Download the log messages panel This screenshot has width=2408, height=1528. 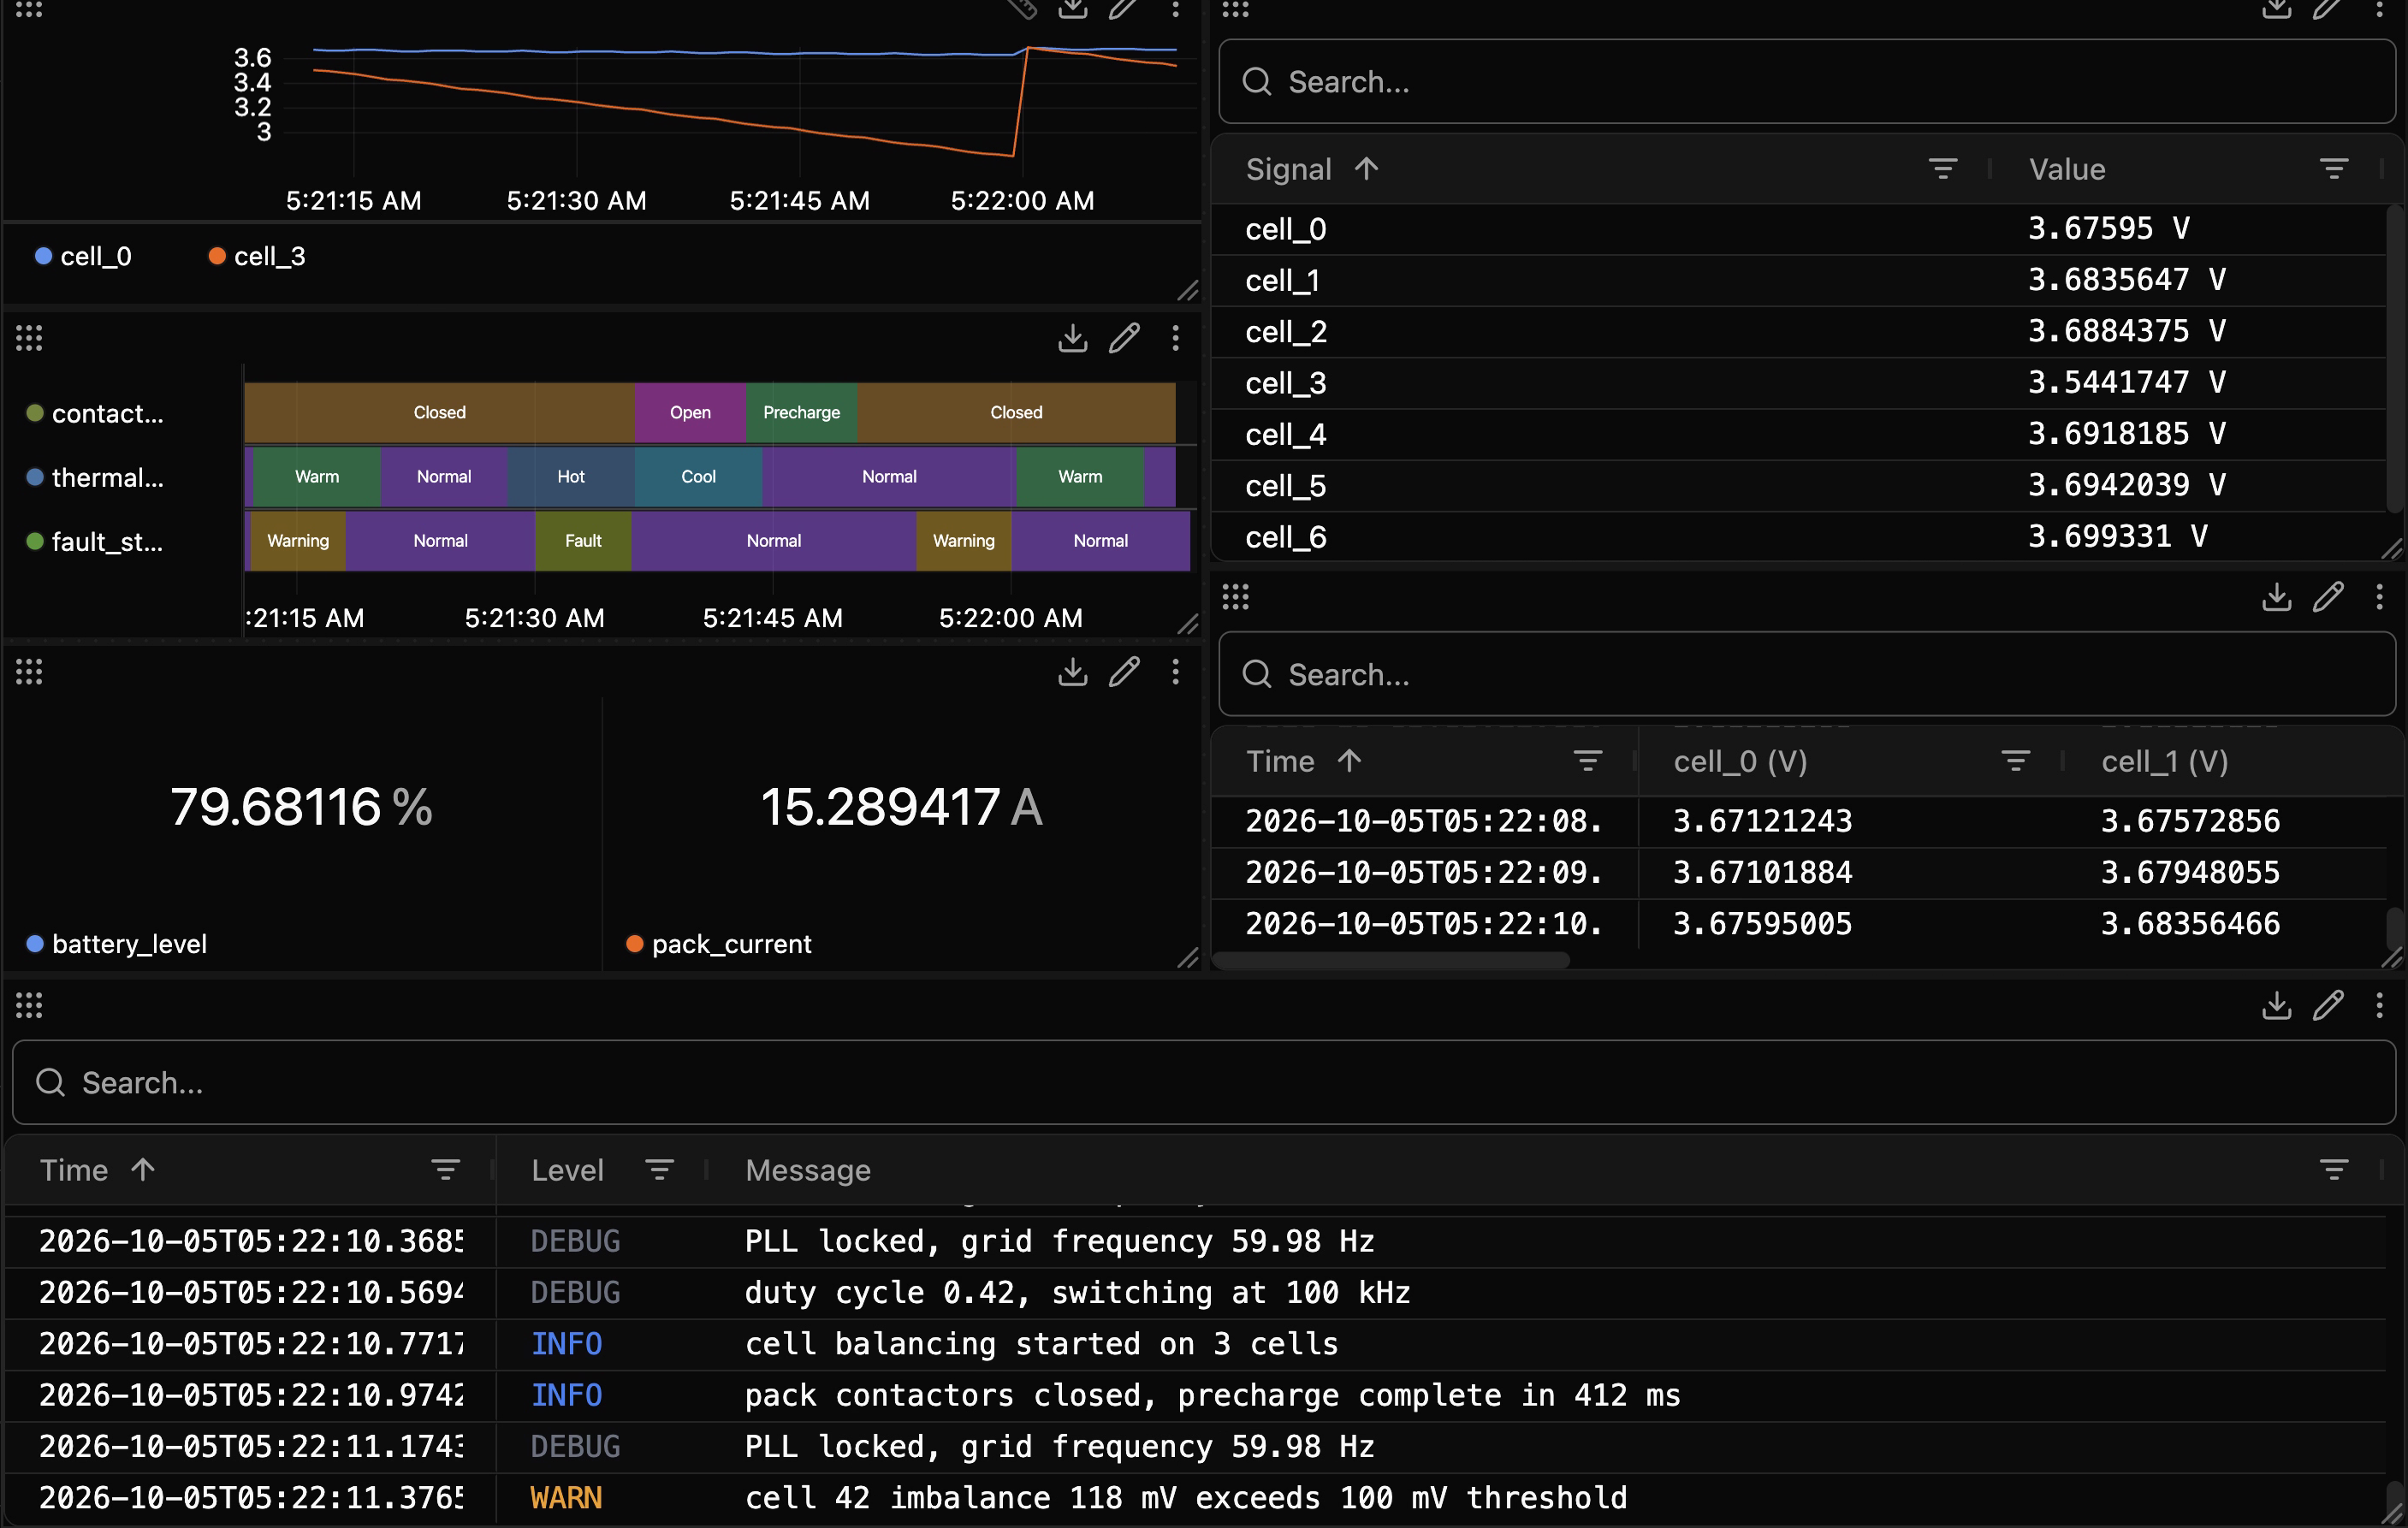click(x=2277, y=1005)
